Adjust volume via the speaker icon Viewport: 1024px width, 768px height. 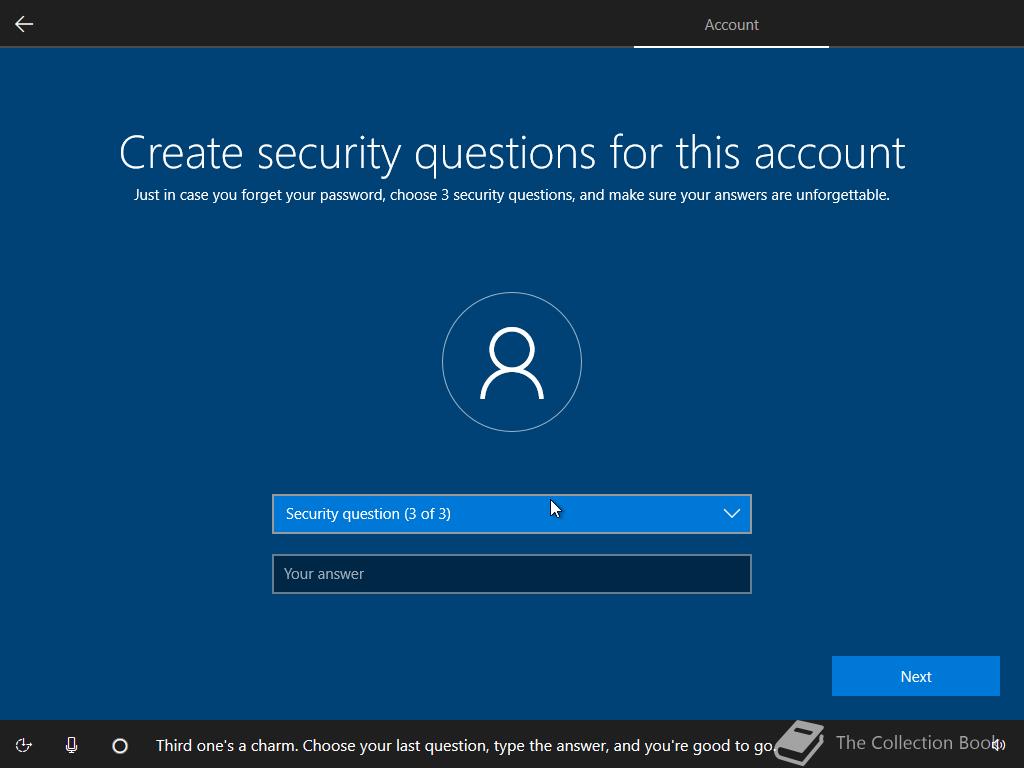pos(998,745)
